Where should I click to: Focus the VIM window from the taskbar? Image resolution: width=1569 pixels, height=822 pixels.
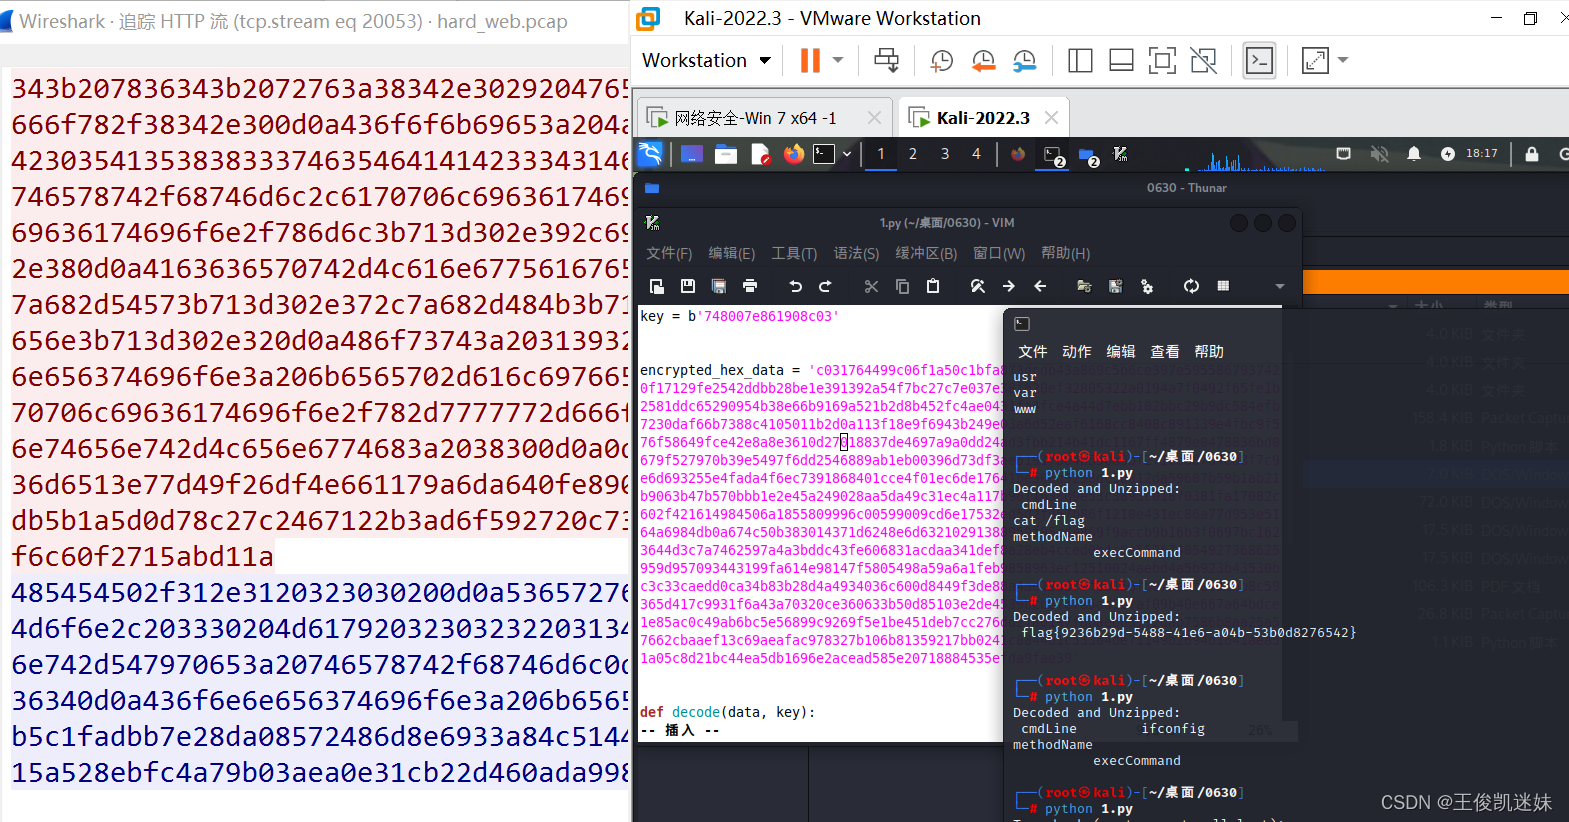click(1121, 154)
